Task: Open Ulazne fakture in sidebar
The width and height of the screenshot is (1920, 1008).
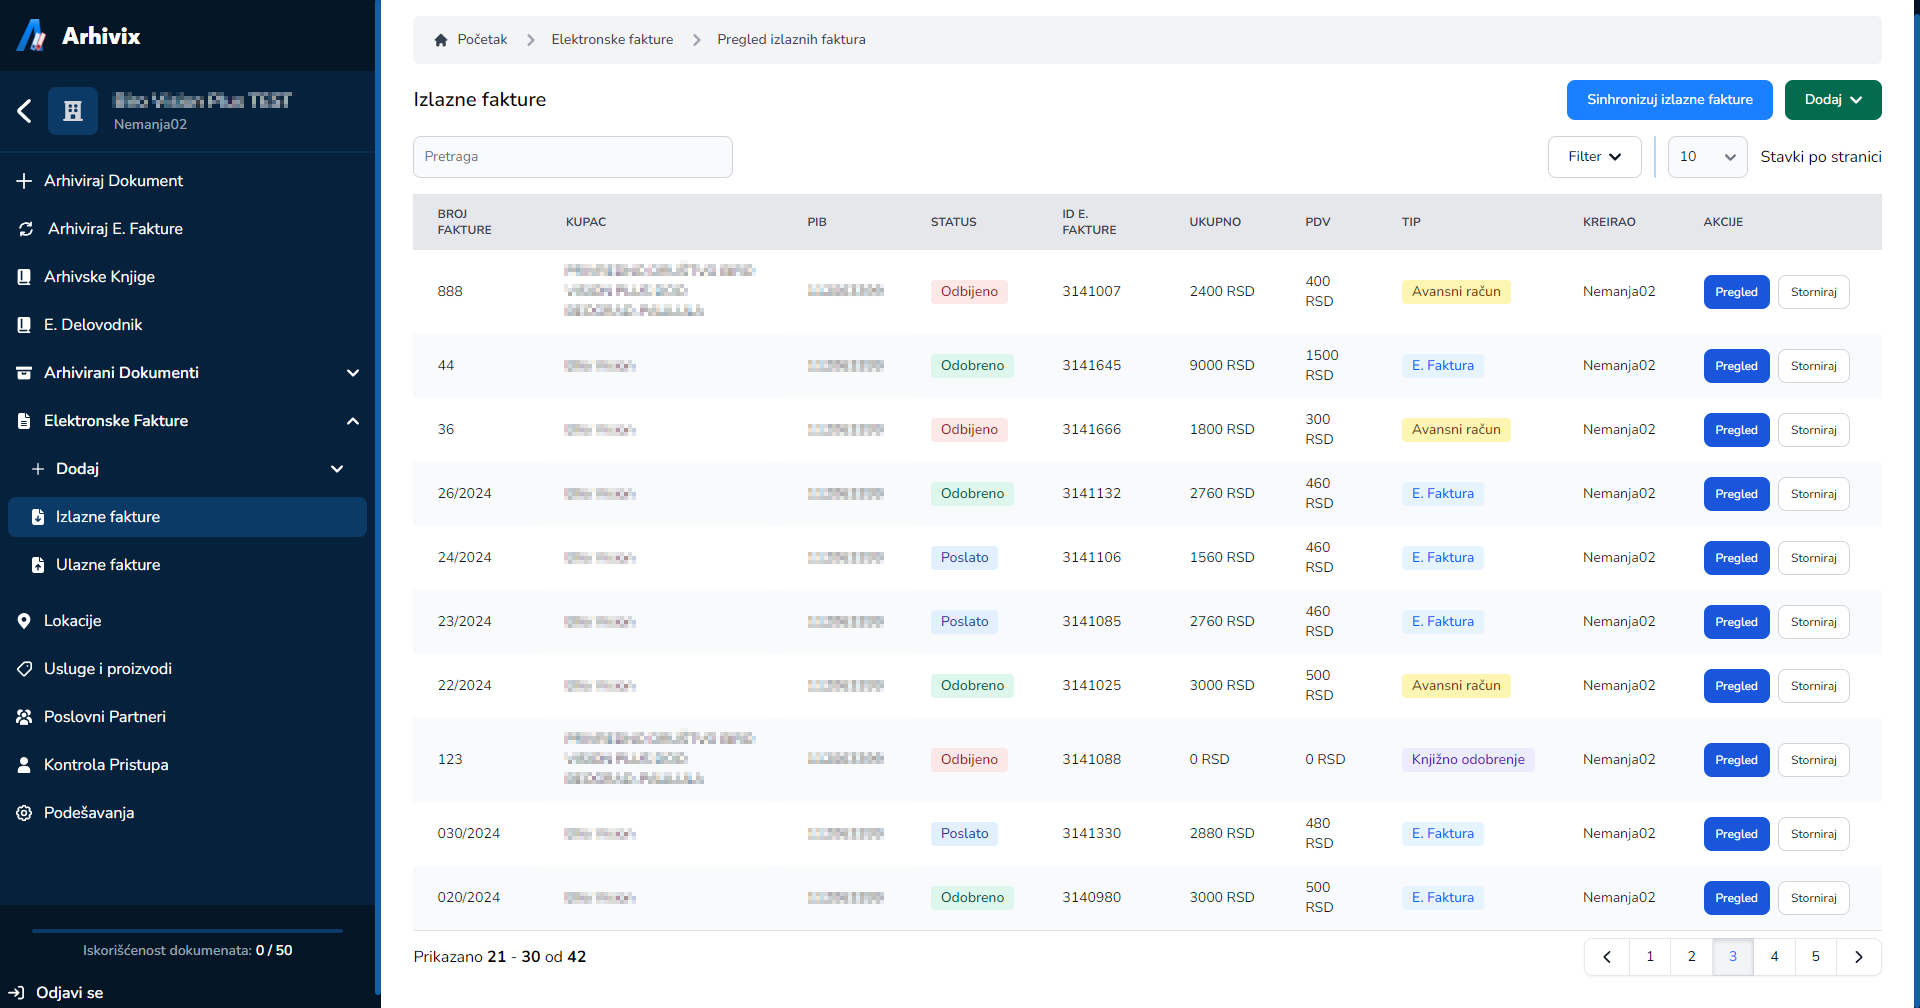Action: click(108, 565)
